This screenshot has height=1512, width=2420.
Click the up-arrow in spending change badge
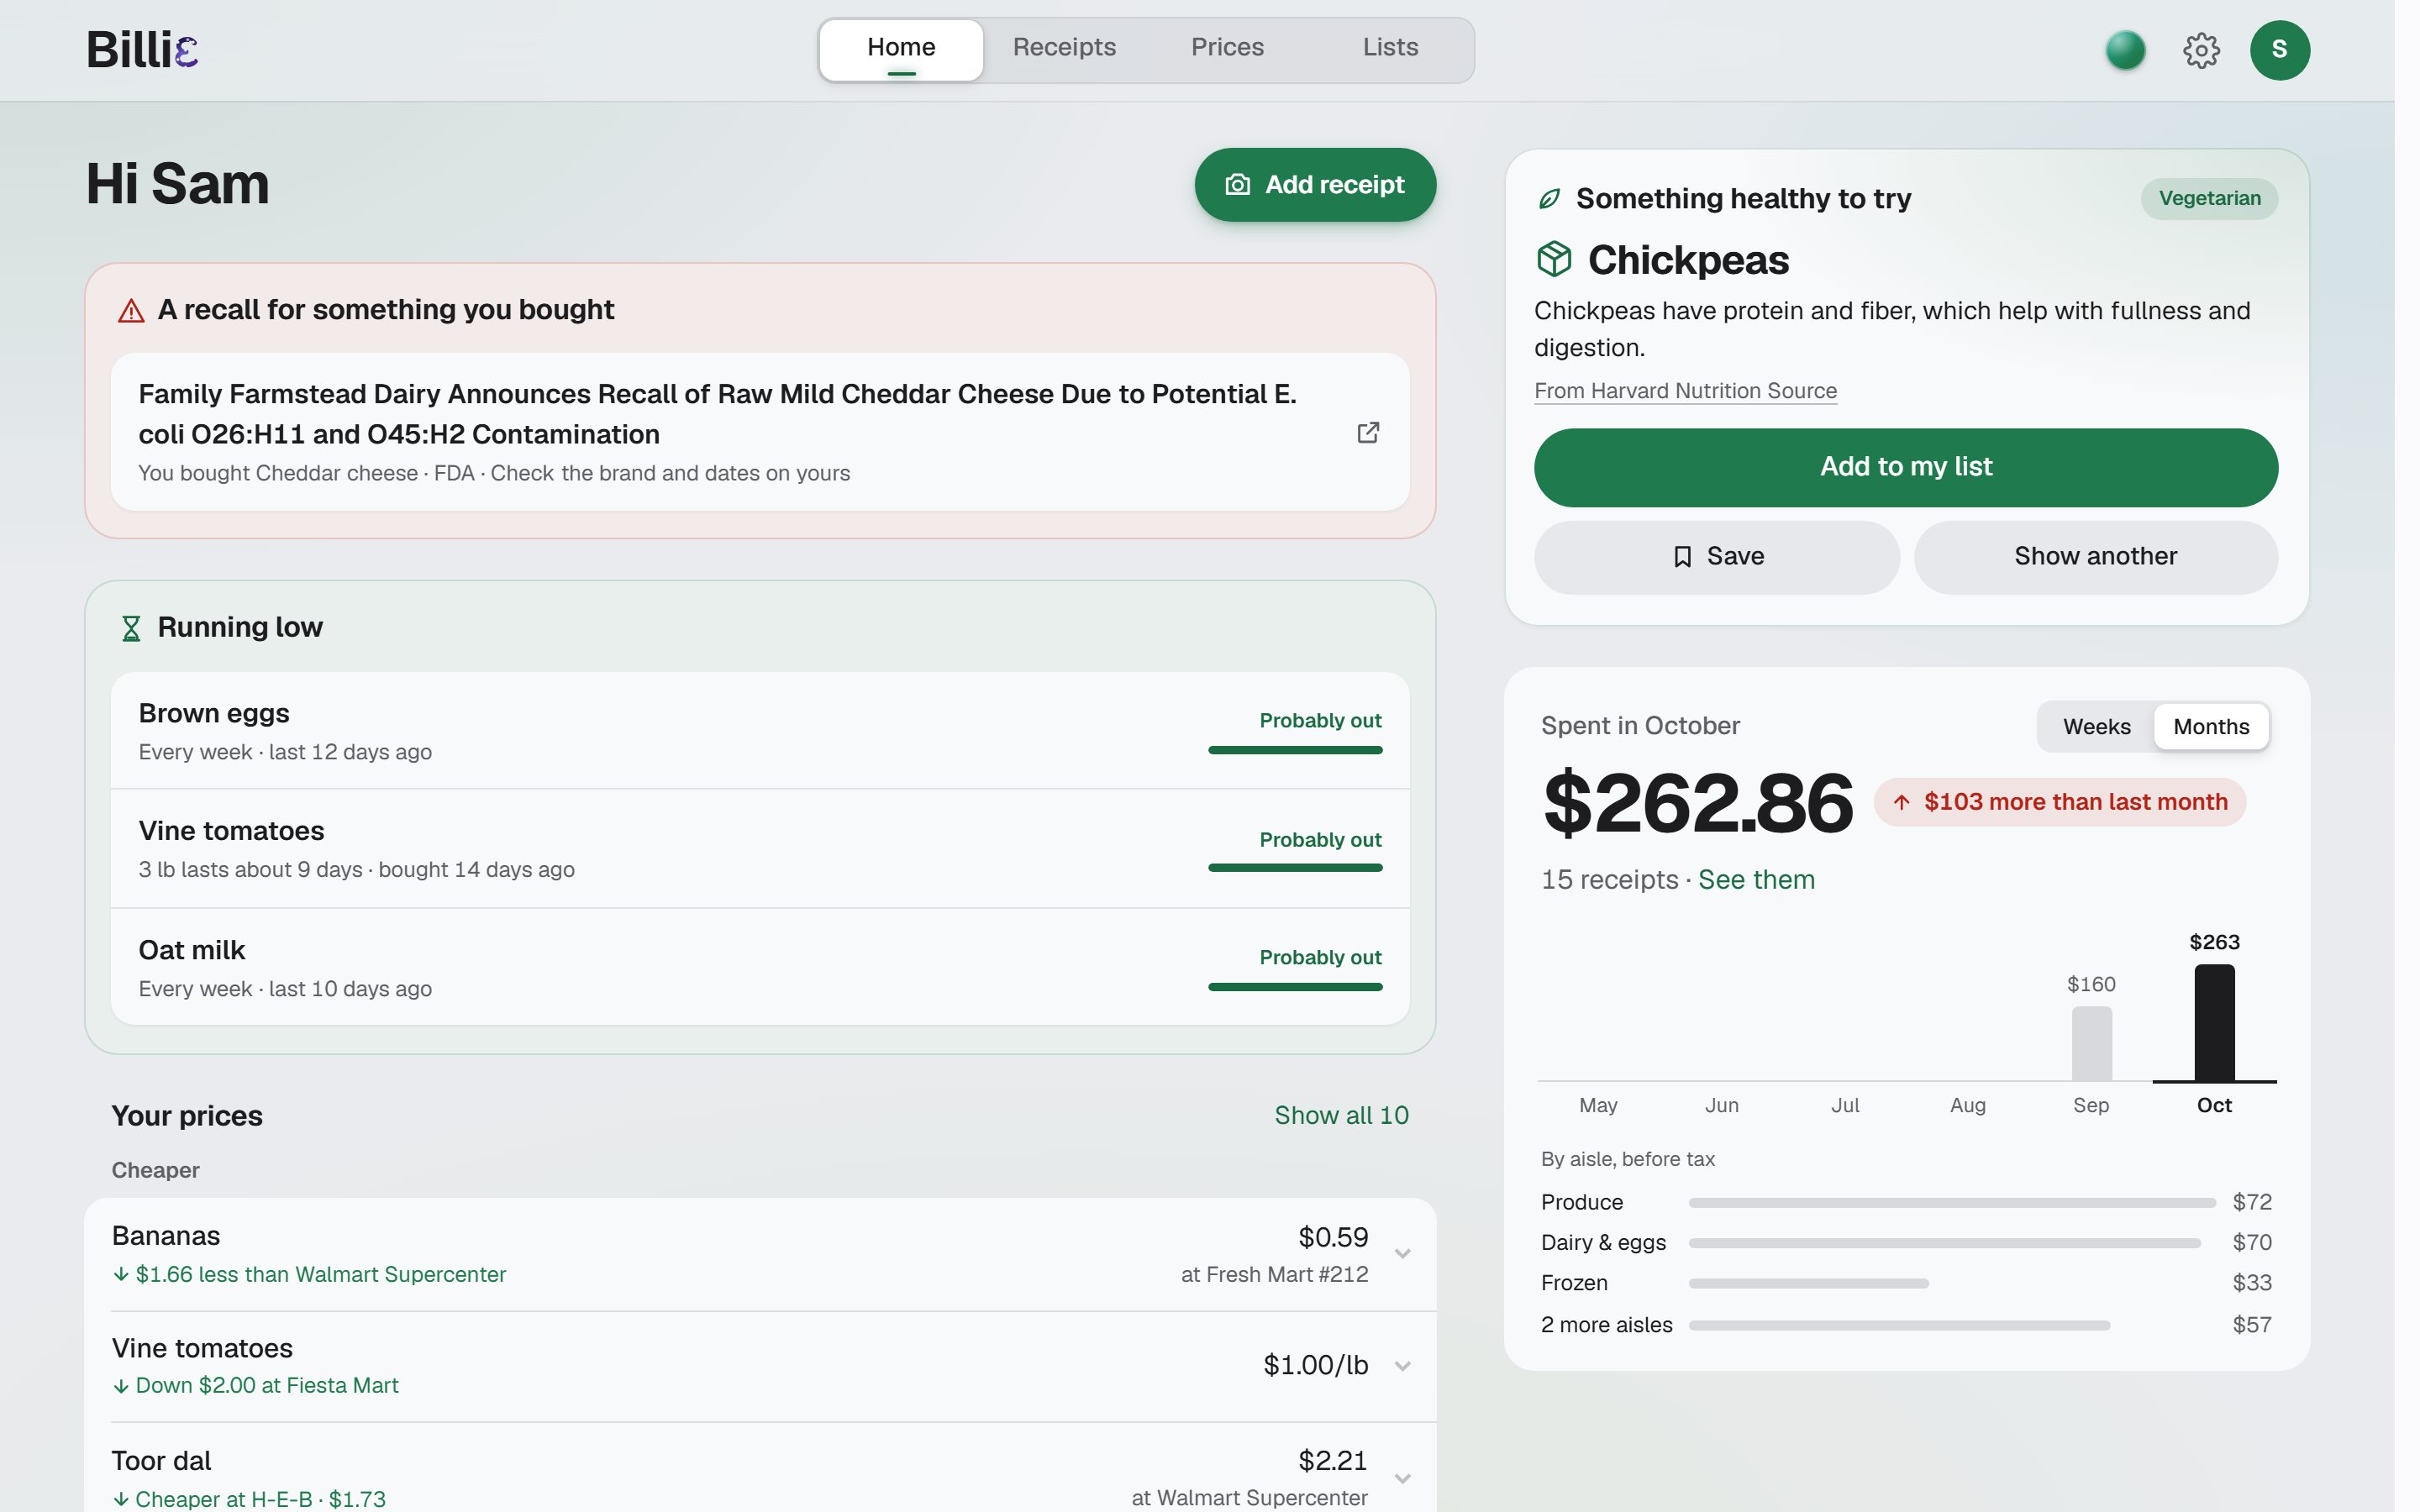tap(1901, 802)
